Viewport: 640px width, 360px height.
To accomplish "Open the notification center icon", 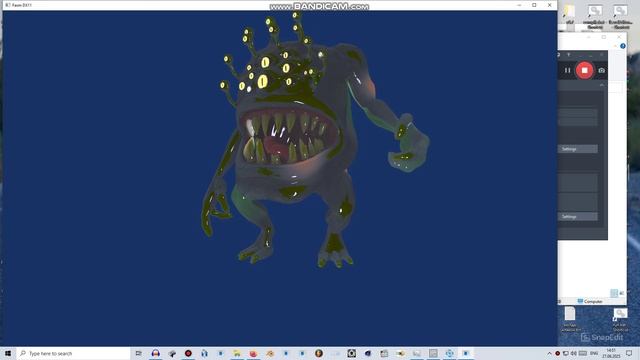I will pos(629,353).
